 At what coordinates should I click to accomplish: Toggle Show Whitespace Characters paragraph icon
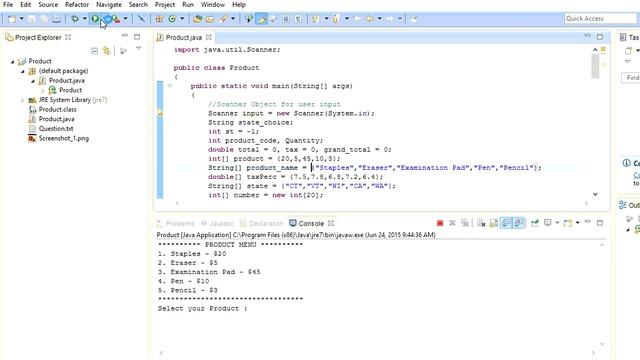298,19
